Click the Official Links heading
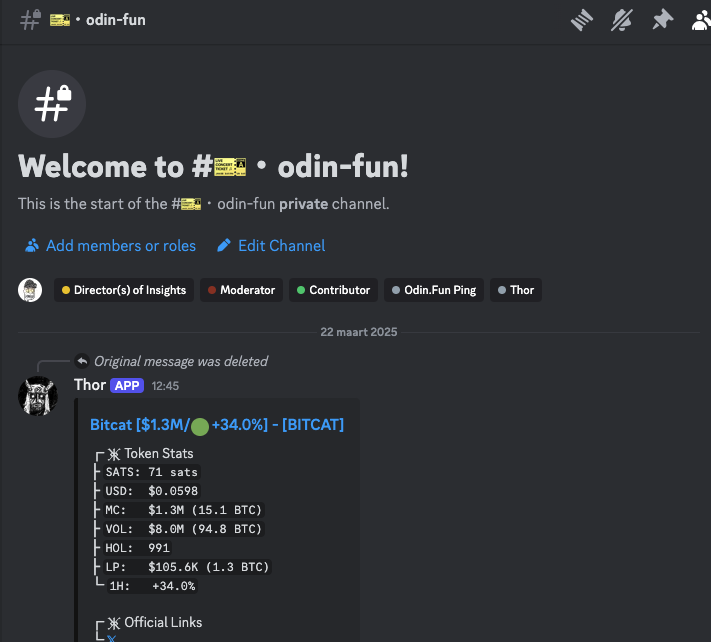 click(x=163, y=623)
